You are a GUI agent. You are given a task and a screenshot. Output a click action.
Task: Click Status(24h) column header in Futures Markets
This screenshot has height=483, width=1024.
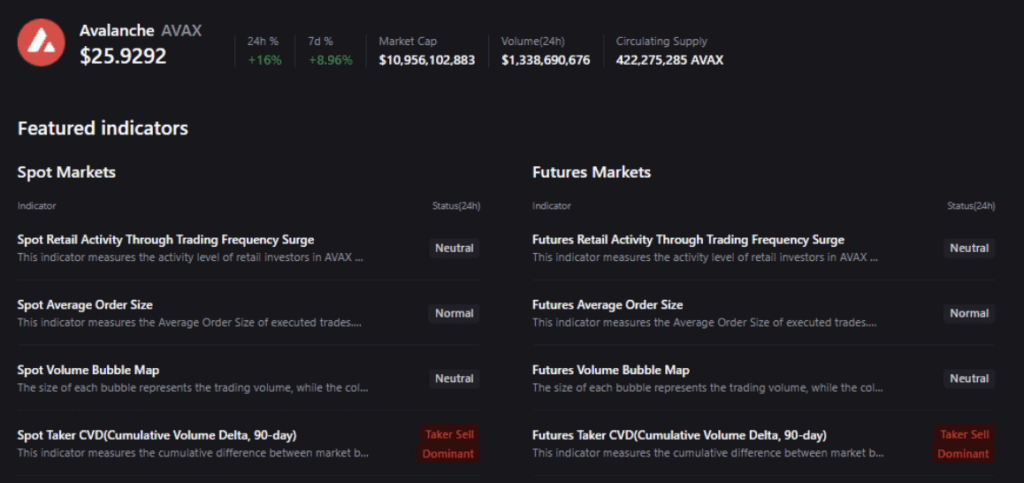(971, 206)
